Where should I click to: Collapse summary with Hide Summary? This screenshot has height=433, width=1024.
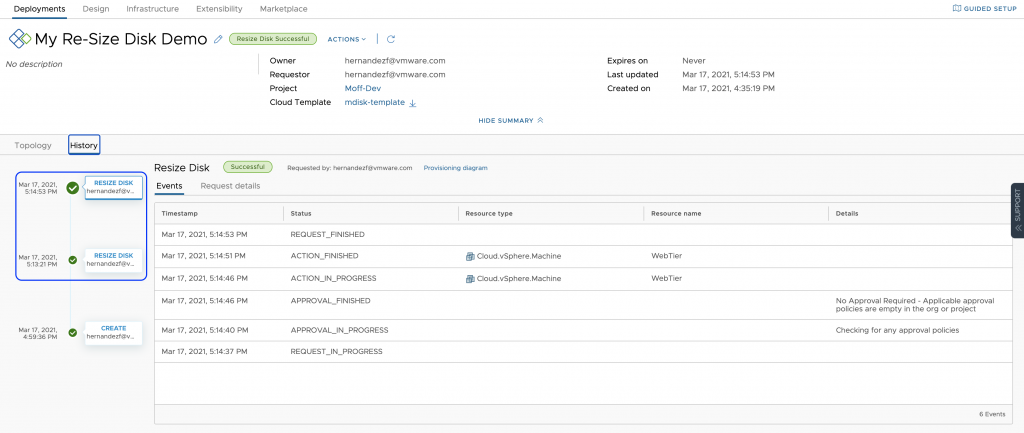click(511, 120)
